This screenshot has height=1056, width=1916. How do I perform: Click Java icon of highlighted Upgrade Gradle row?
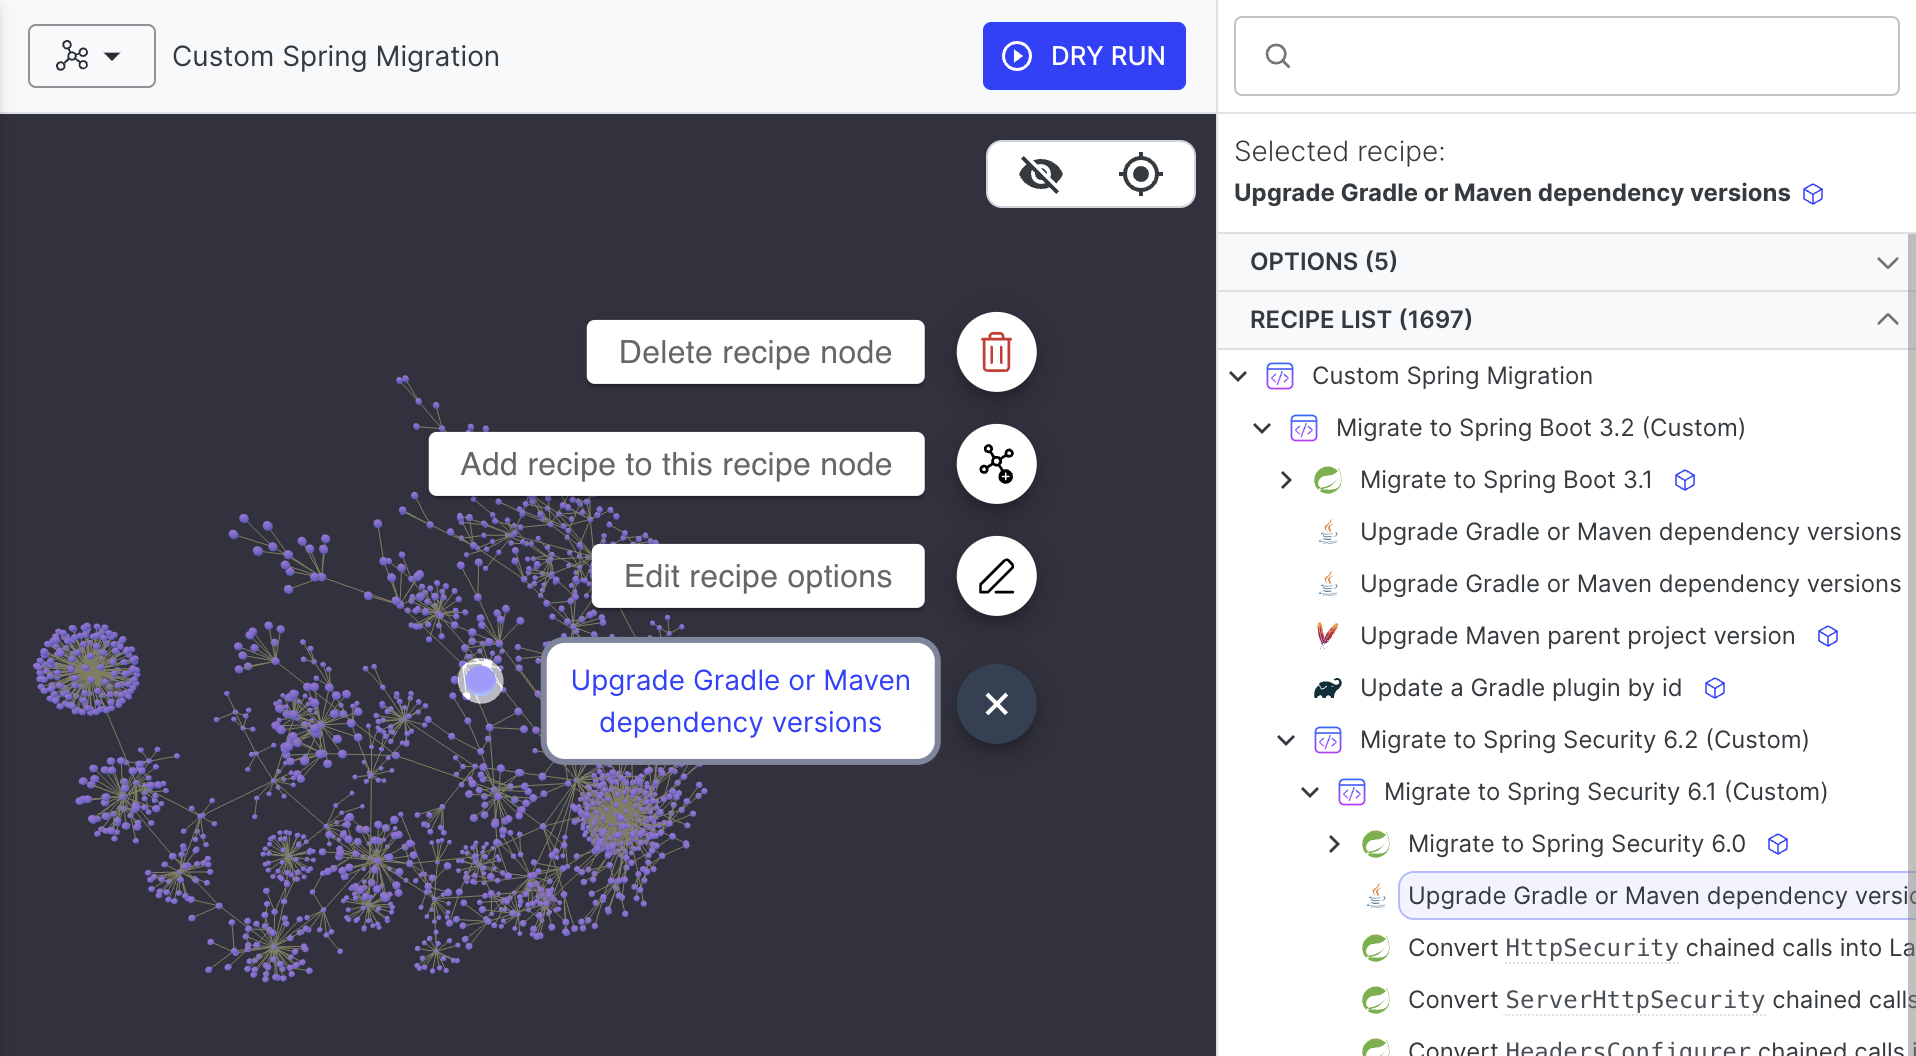coord(1376,896)
